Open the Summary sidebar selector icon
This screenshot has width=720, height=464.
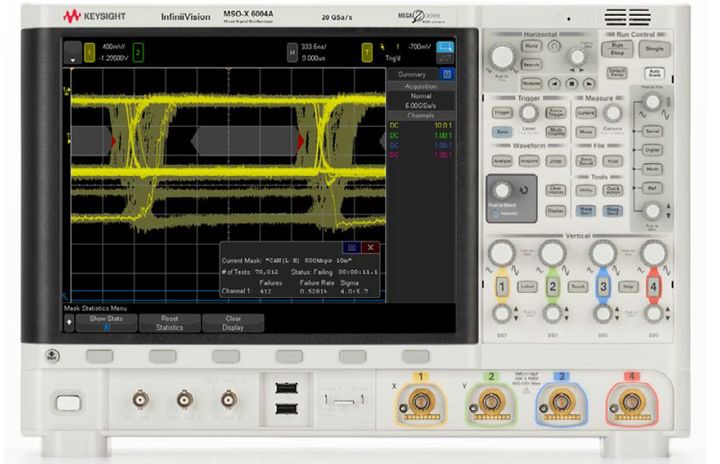[x=447, y=74]
